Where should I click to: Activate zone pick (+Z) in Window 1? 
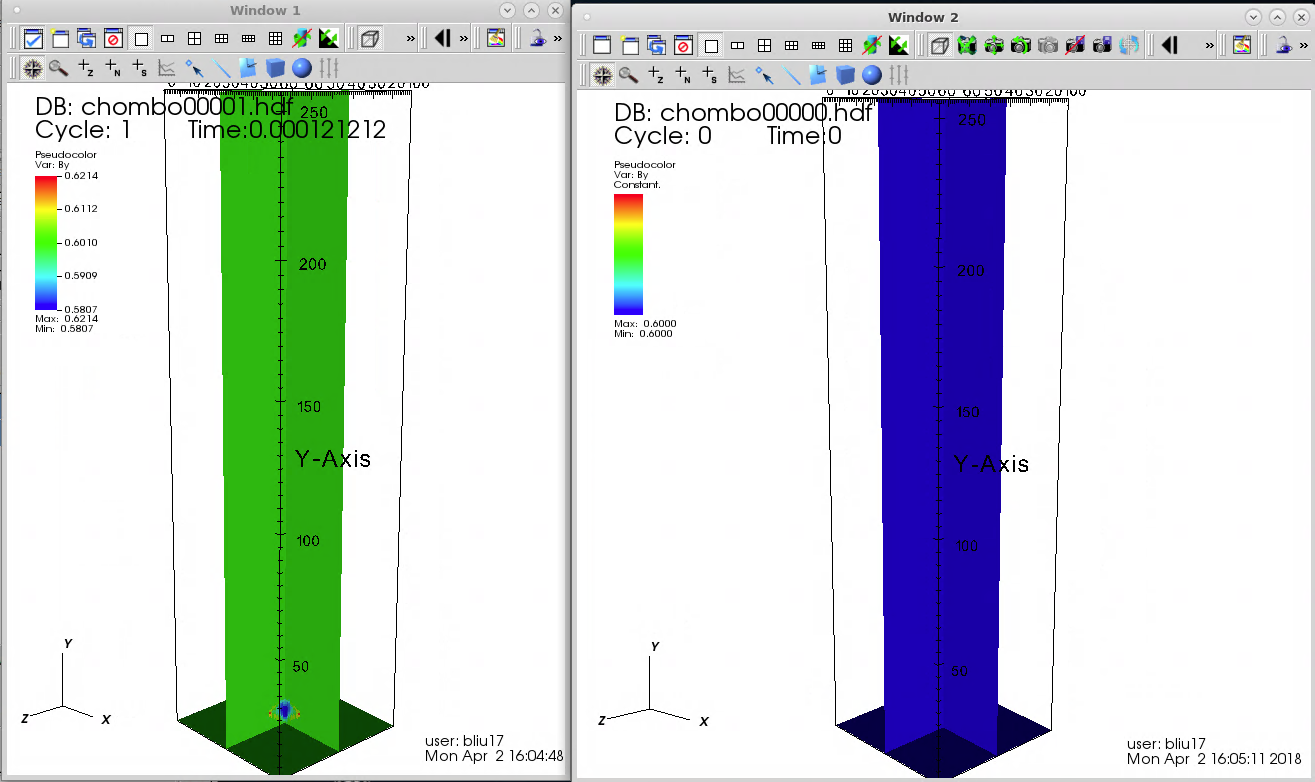point(86,68)
